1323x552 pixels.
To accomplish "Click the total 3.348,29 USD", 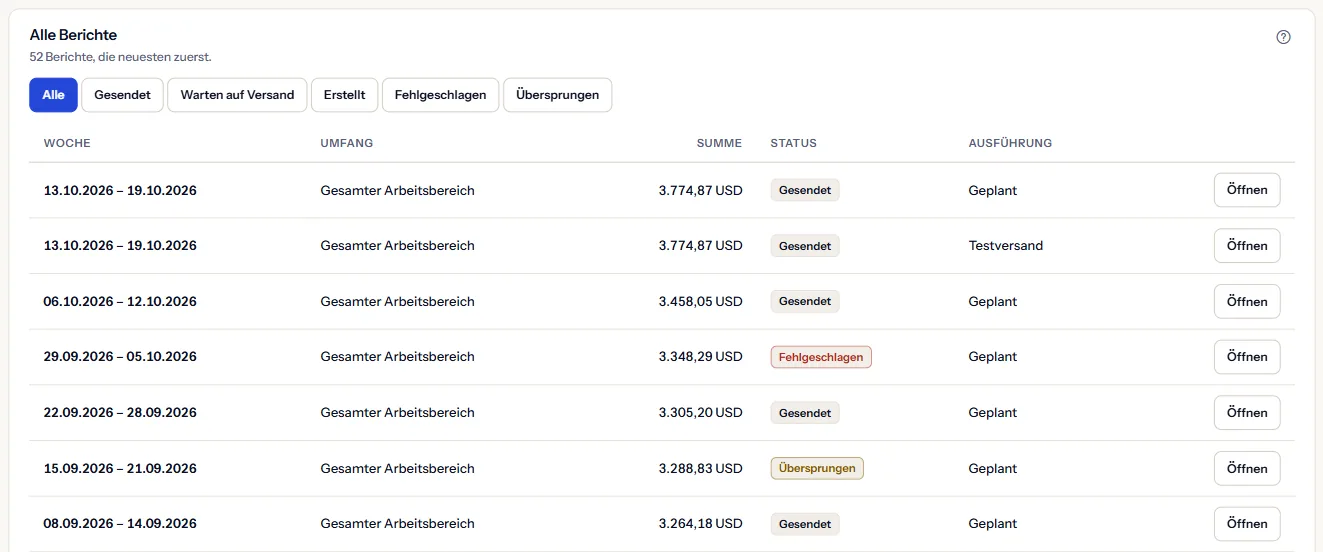I will click(700, 357).
